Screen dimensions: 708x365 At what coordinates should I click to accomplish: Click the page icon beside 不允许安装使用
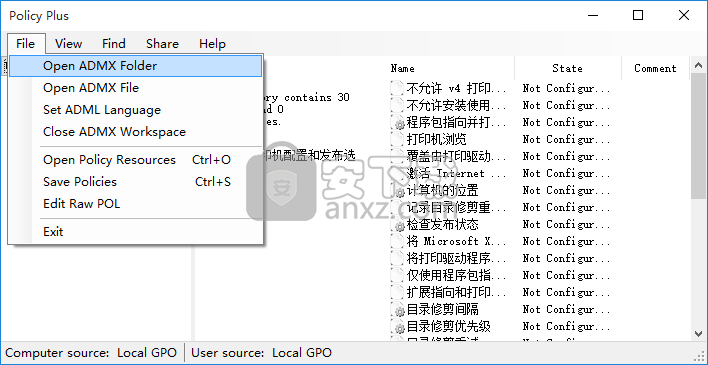click(x=398, y=105)
